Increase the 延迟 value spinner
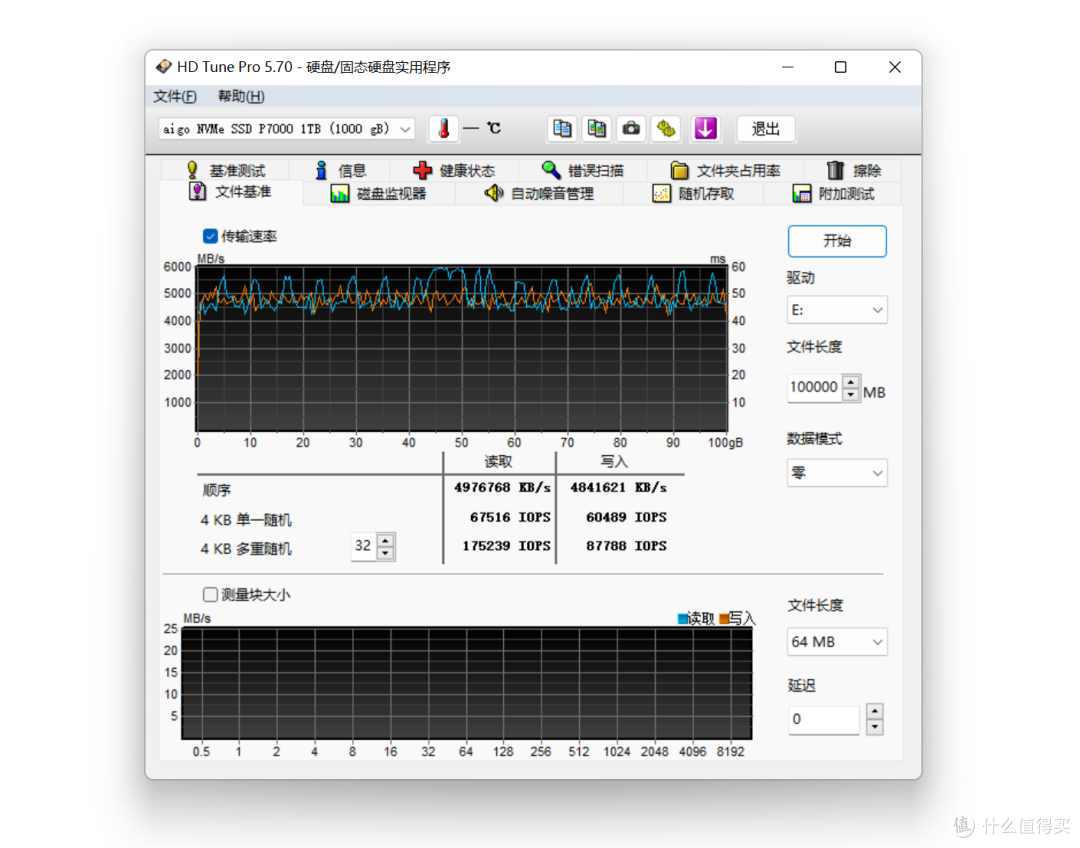 point(875,712)
